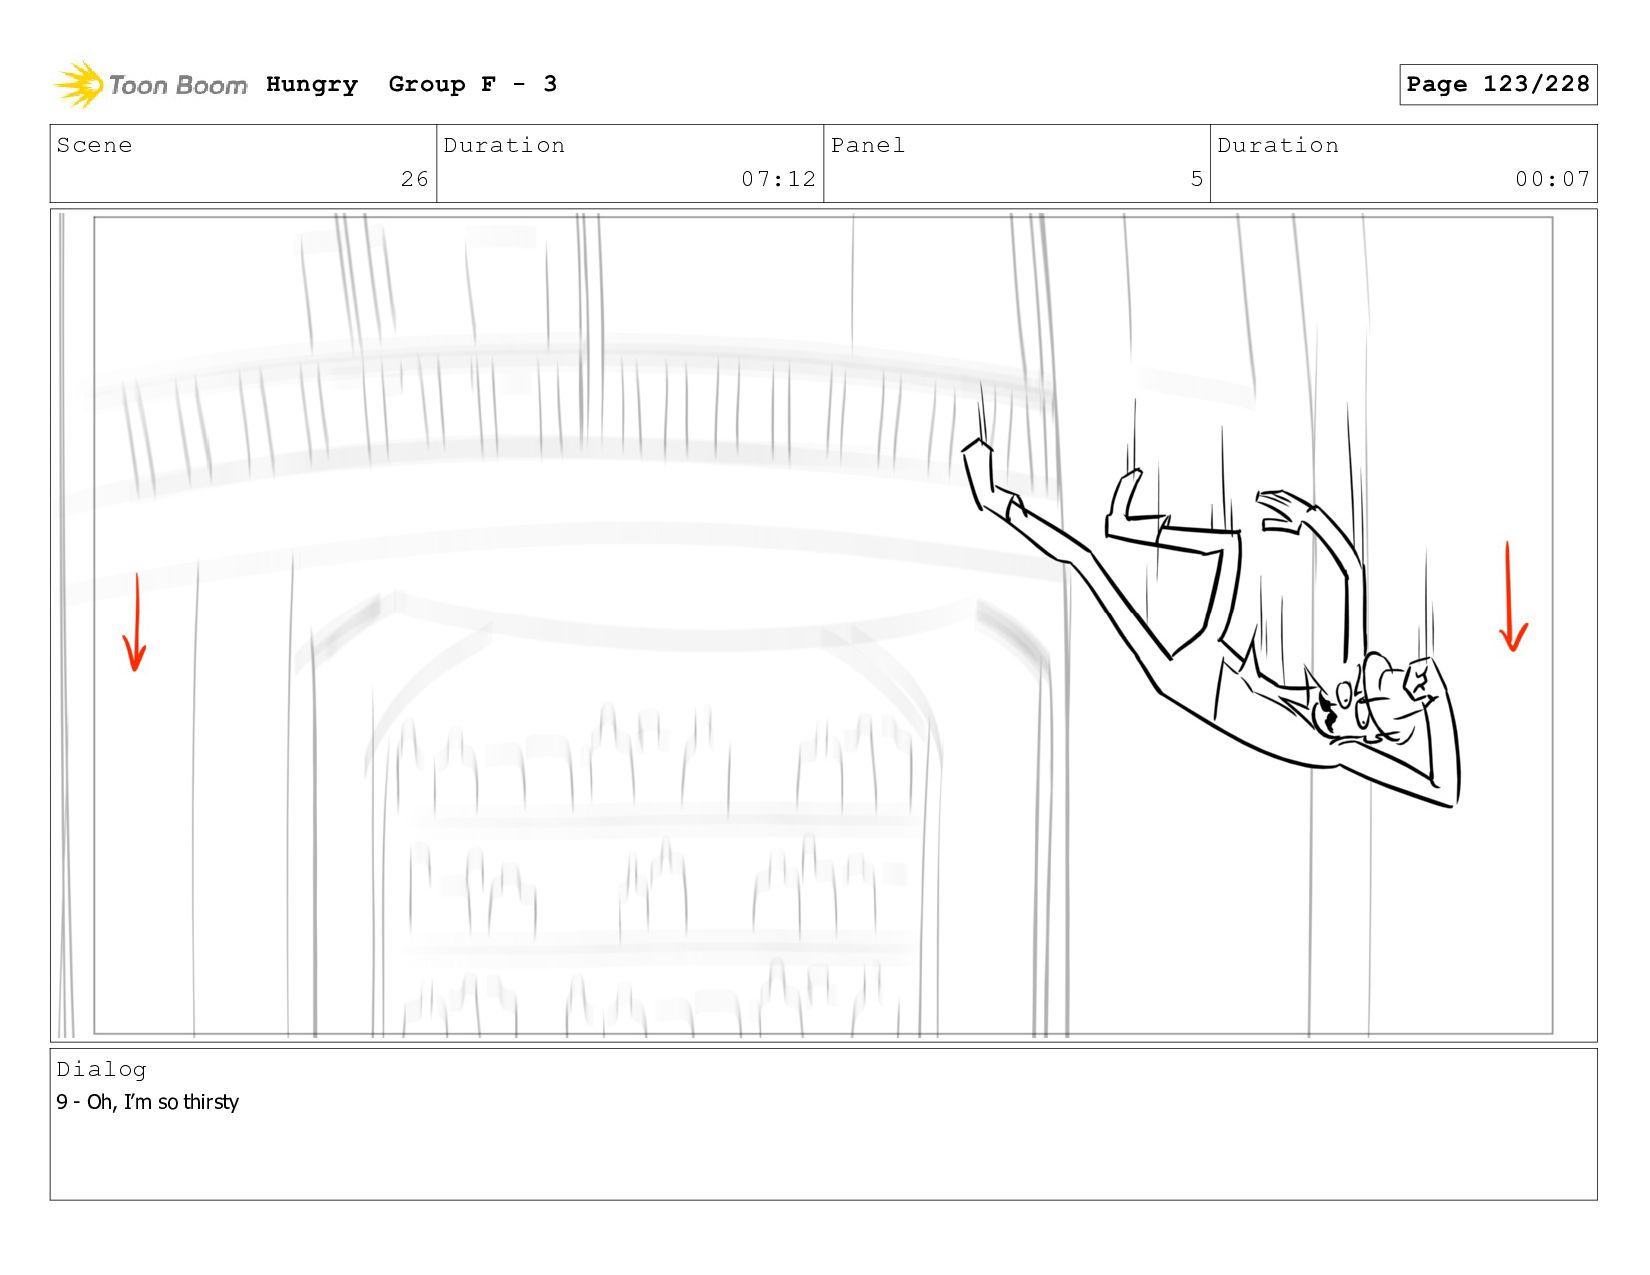Click the falling character sketch in the panel
The width and height of the screenshot is (1650, 1275).
tap(1212, 622)
